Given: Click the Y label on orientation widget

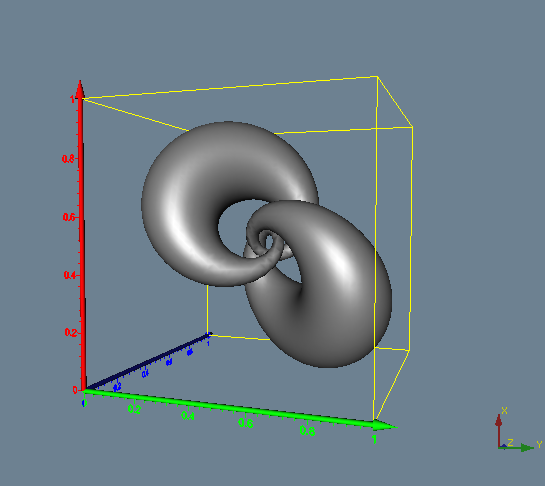Looking at the screenshot, I should (539, 444).
